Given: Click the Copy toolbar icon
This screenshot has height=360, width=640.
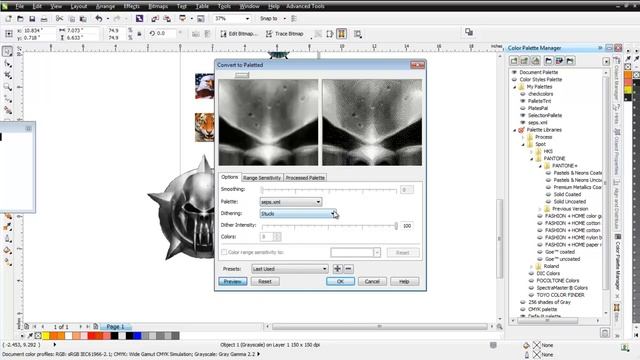Looking at the screenshot, I should tap(71, 19).
